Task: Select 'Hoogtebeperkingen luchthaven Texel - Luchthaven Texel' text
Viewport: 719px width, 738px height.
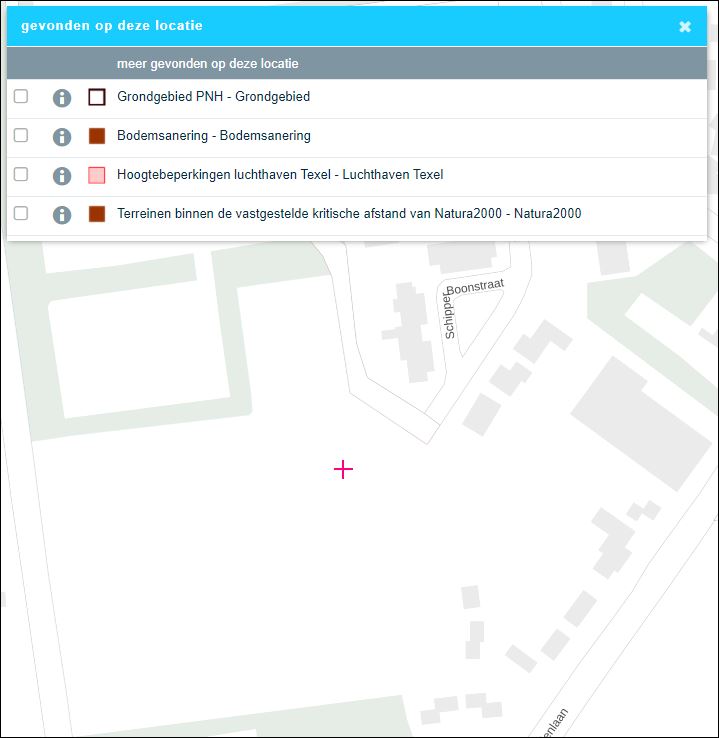Action: point(280,175)
